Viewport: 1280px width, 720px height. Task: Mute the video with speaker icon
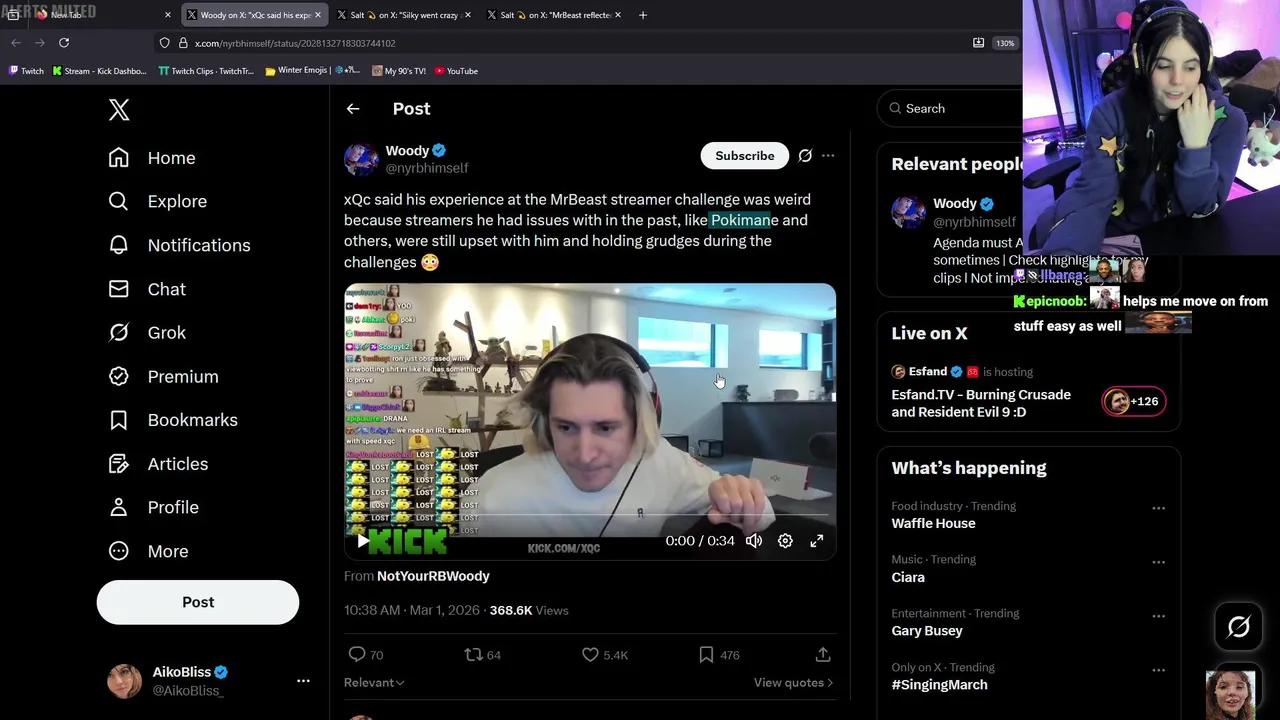754,541
